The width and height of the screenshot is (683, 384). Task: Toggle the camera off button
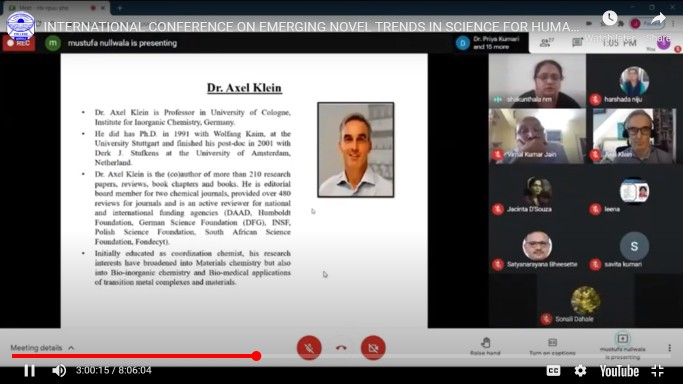point(373,348)
